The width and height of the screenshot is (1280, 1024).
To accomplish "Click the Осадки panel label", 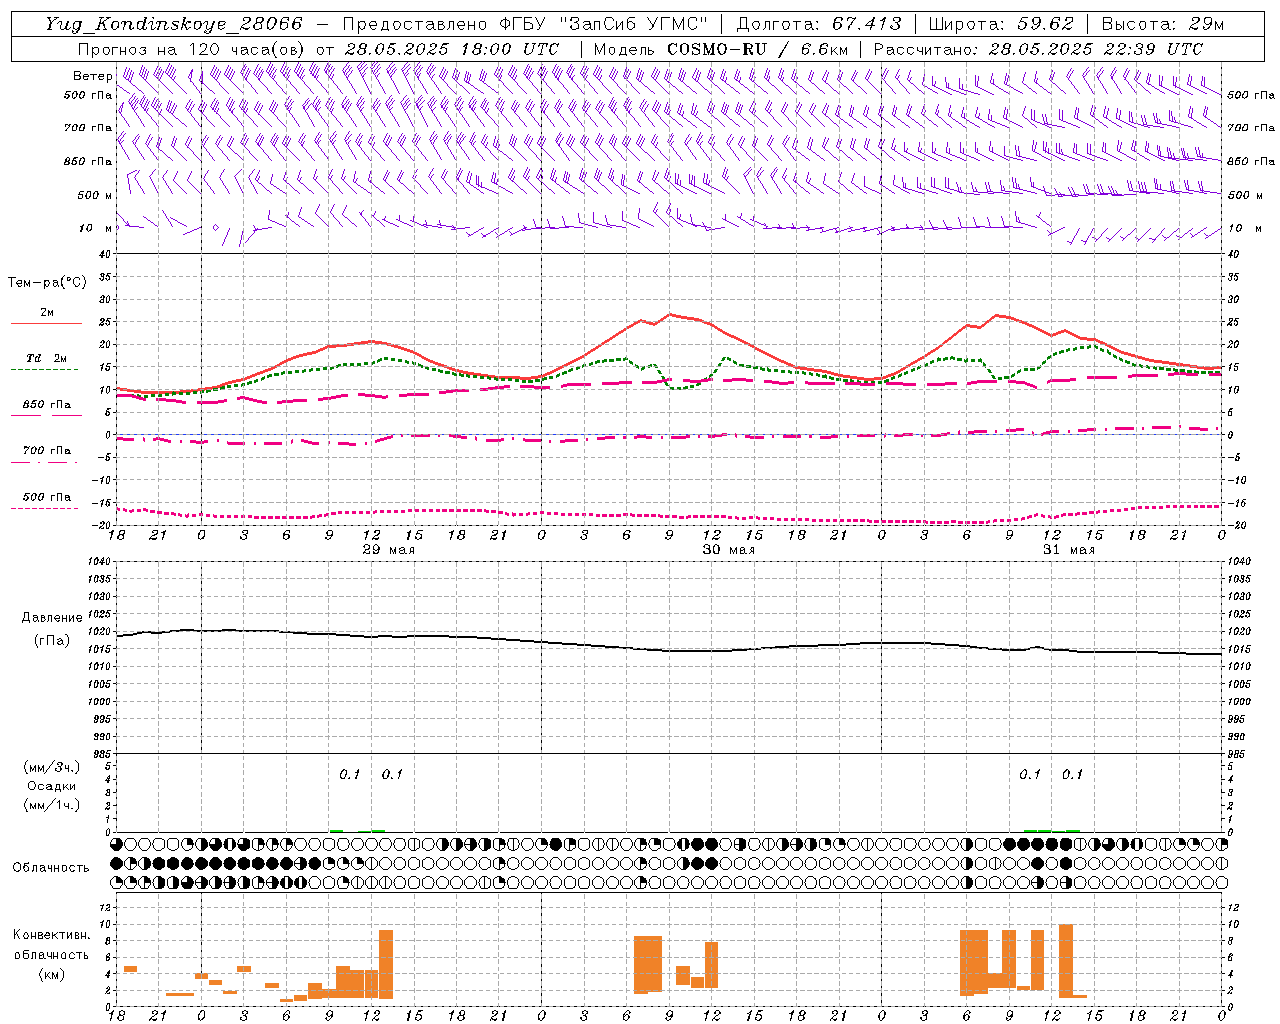I will coord(52,786).
